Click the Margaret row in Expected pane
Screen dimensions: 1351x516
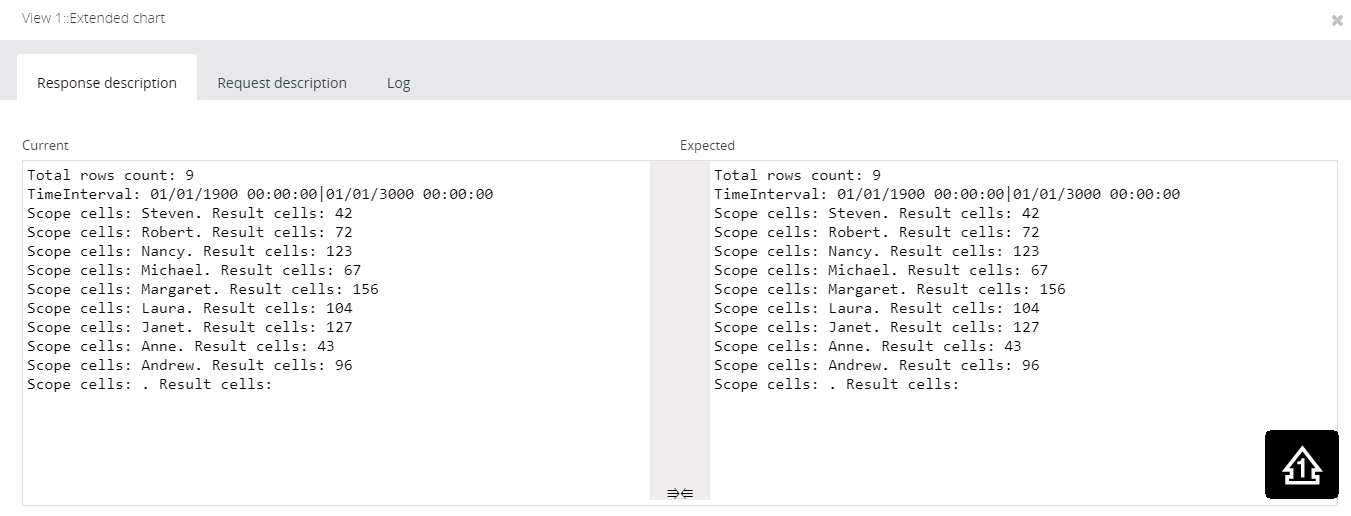pyautogui.click(x=889, y=289)
